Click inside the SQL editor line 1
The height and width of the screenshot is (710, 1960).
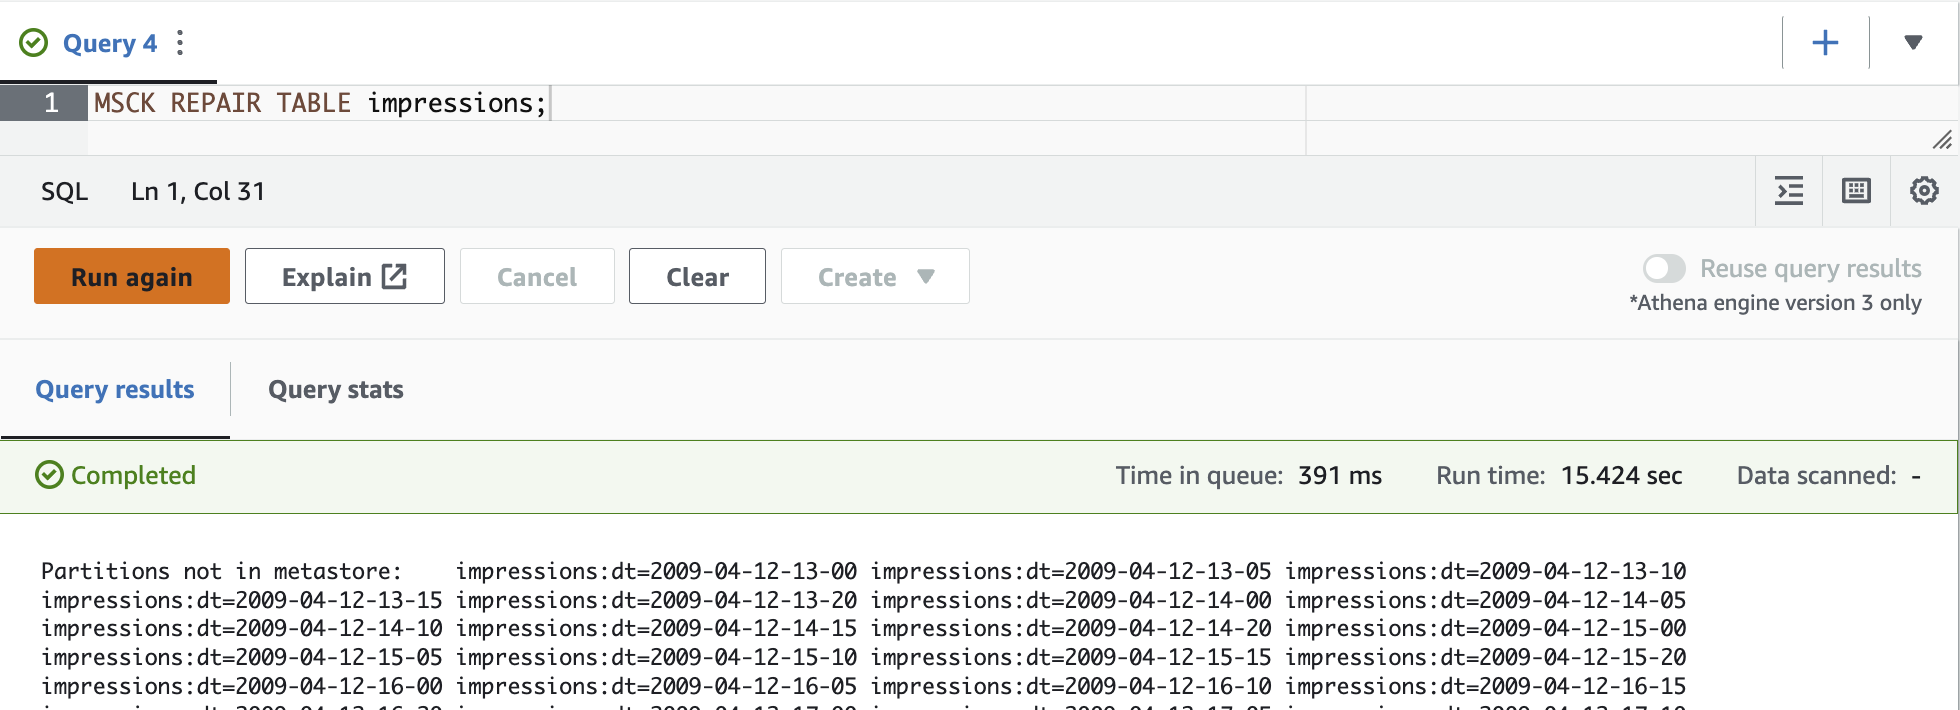800,103
